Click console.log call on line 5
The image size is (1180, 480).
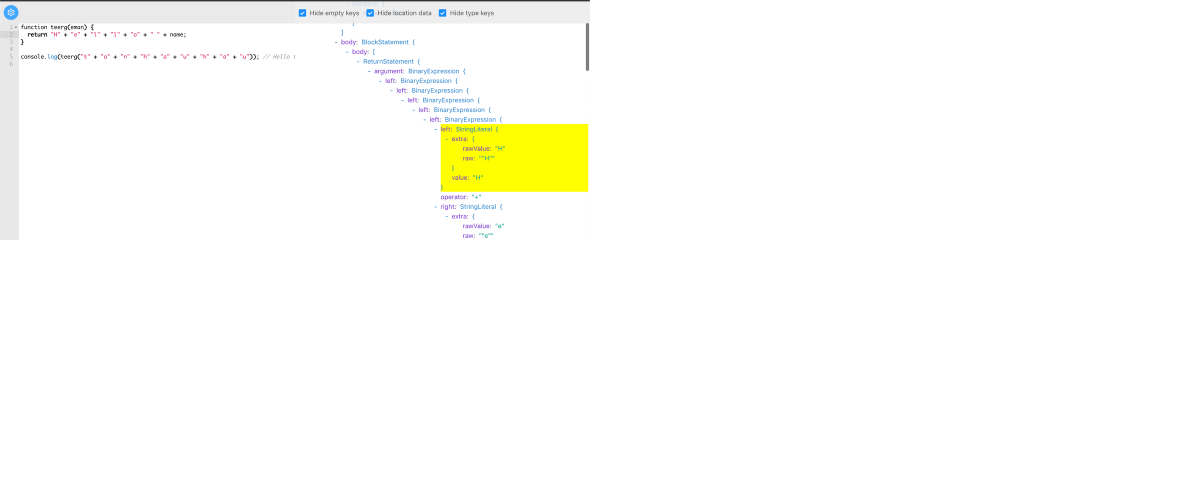pos(38,56)
